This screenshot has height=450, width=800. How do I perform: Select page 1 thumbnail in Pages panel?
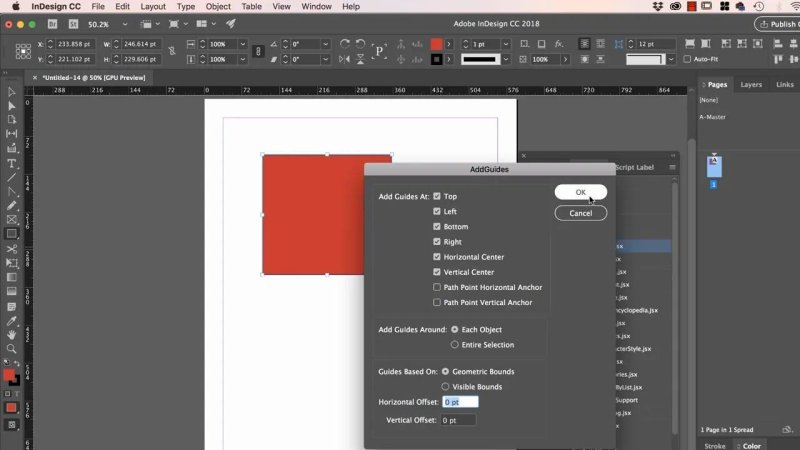coord(714,167)
